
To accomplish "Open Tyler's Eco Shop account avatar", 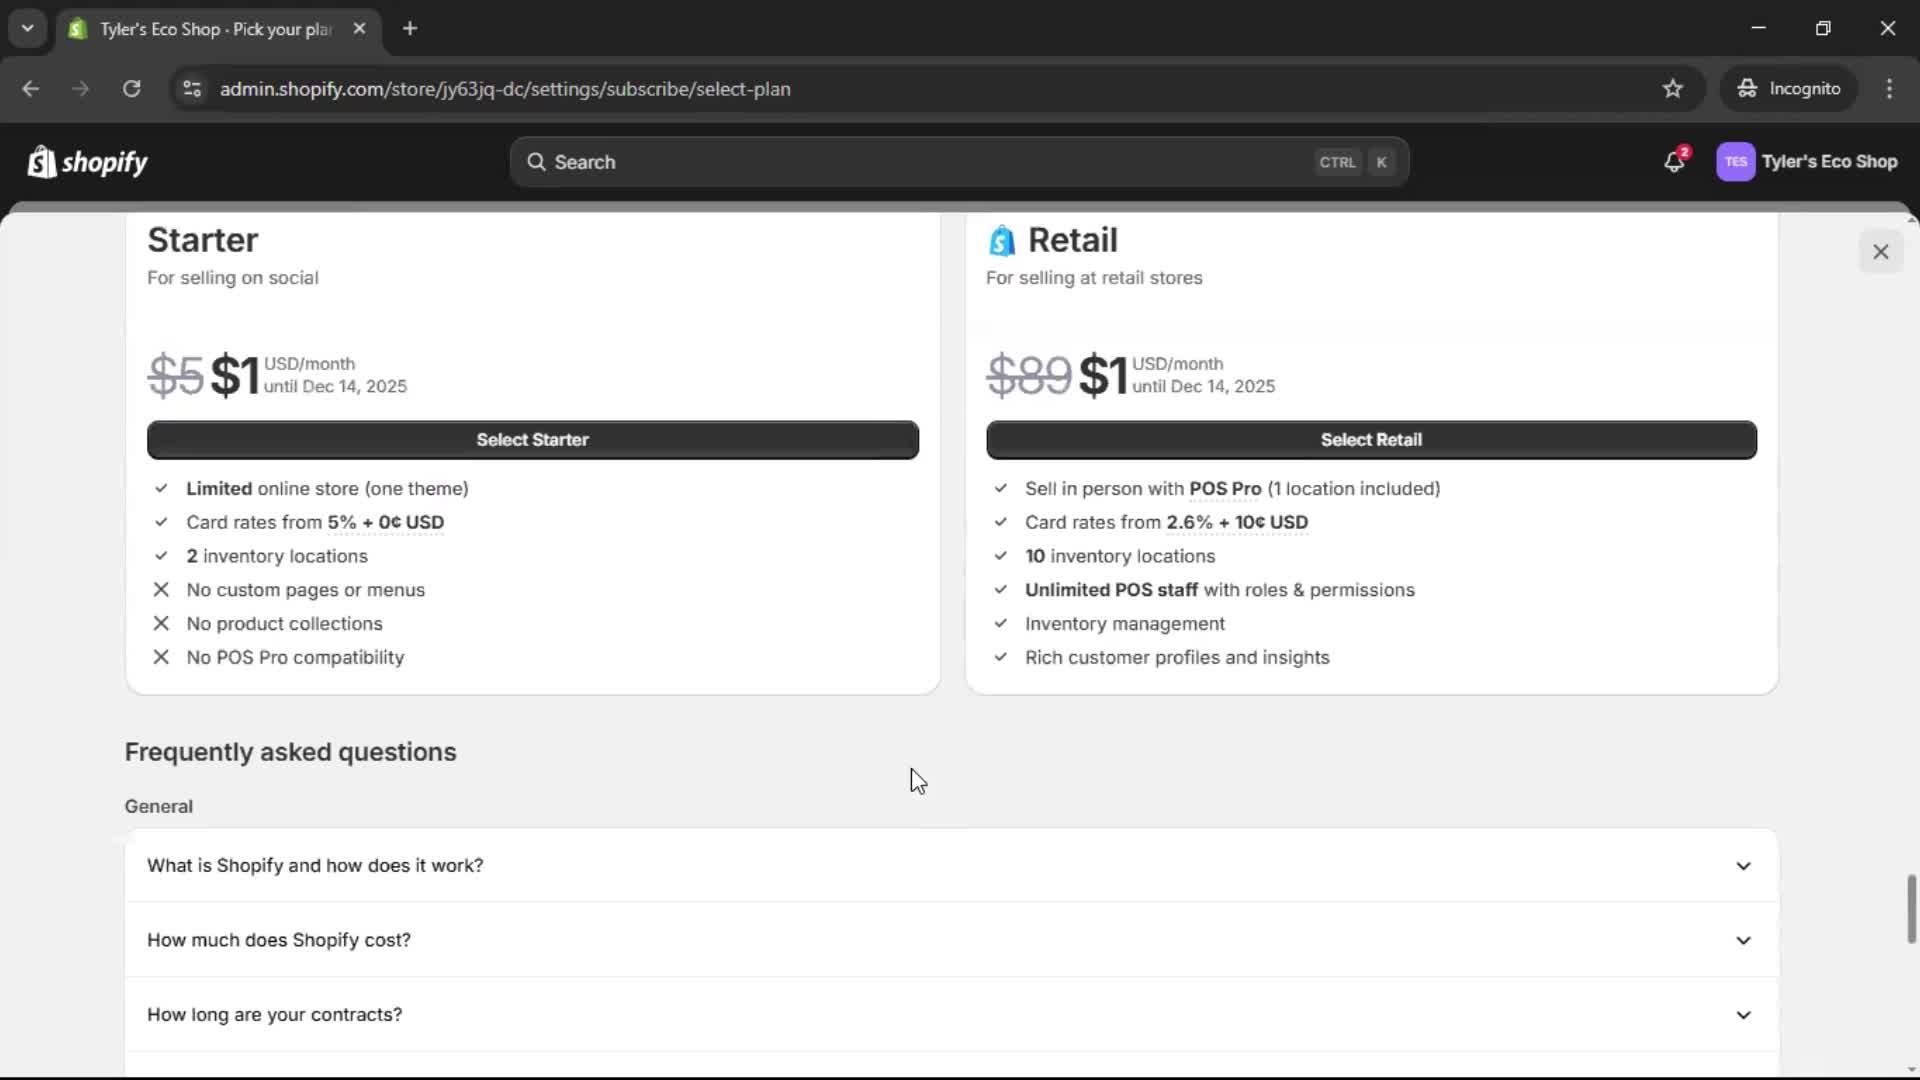I will coord(1735,162).
